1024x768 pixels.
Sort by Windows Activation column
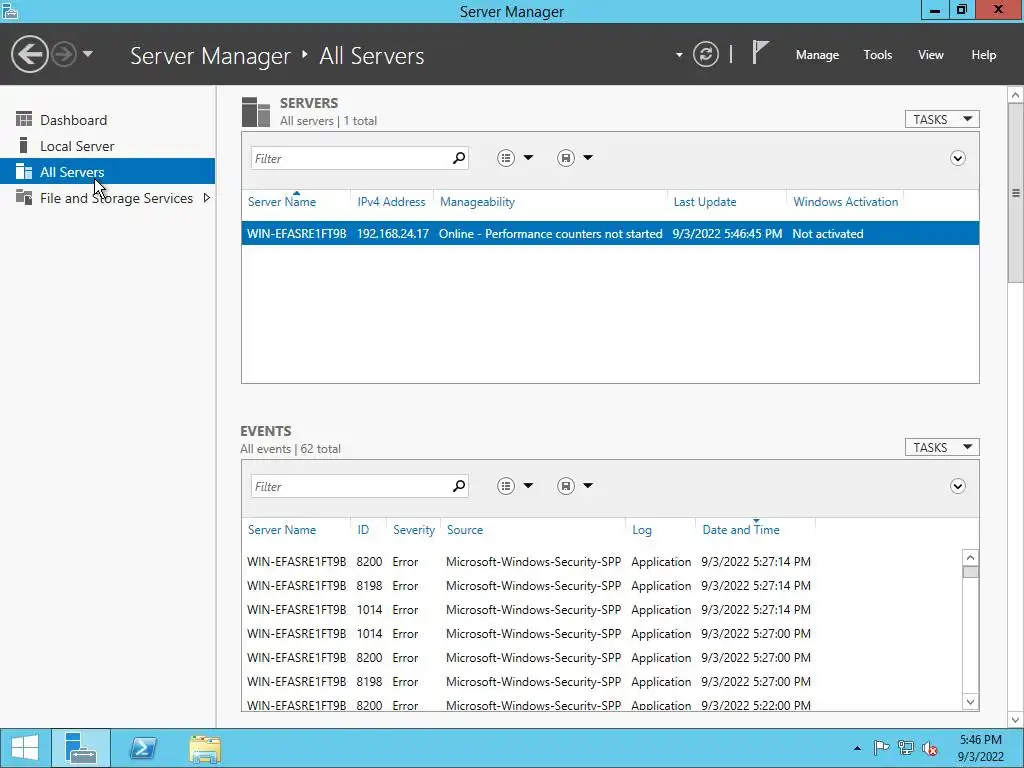click(x=846, y=202)
